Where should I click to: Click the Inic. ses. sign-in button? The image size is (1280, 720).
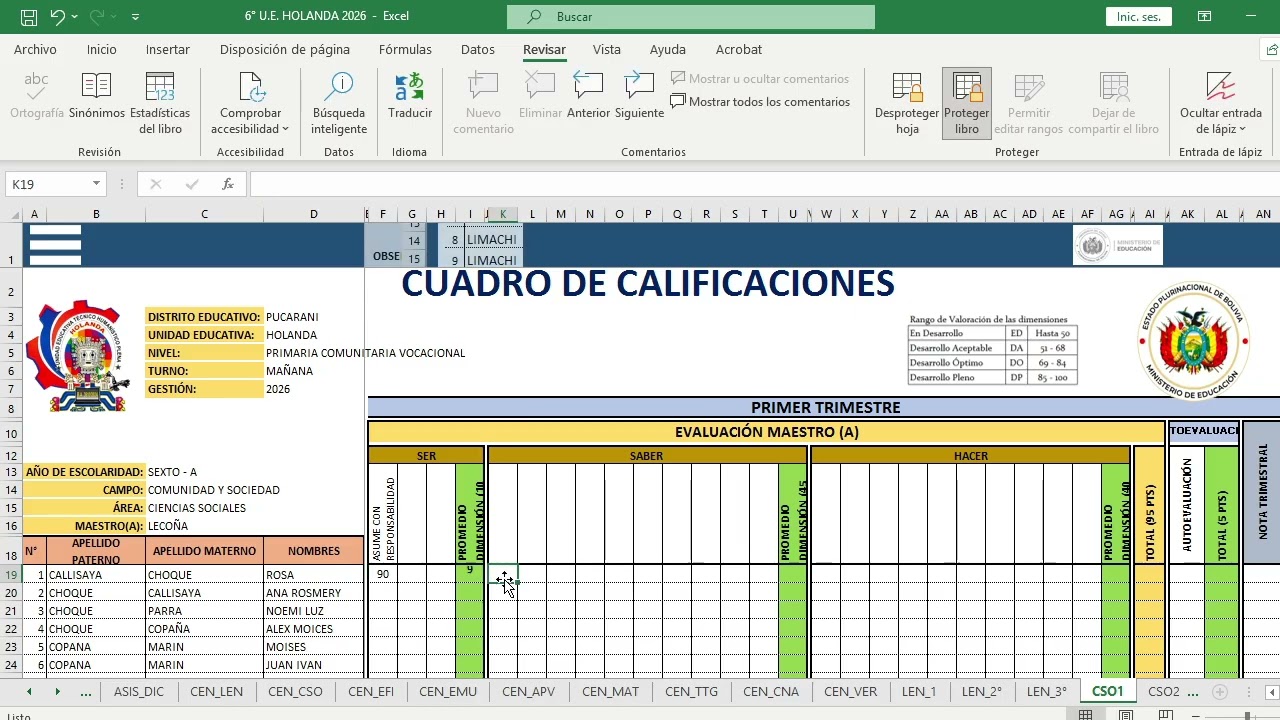pos(1139,17)
